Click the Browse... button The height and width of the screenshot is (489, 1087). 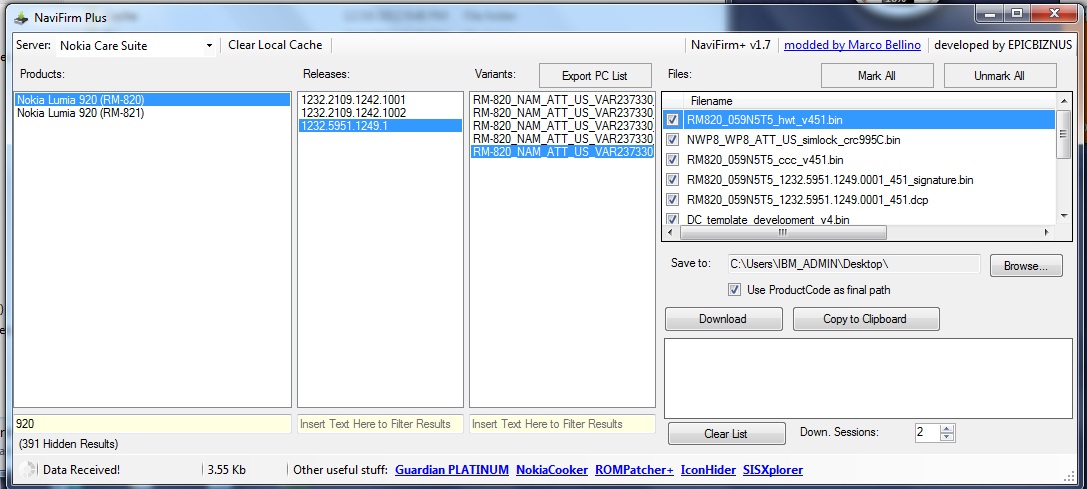[1026, 266]
